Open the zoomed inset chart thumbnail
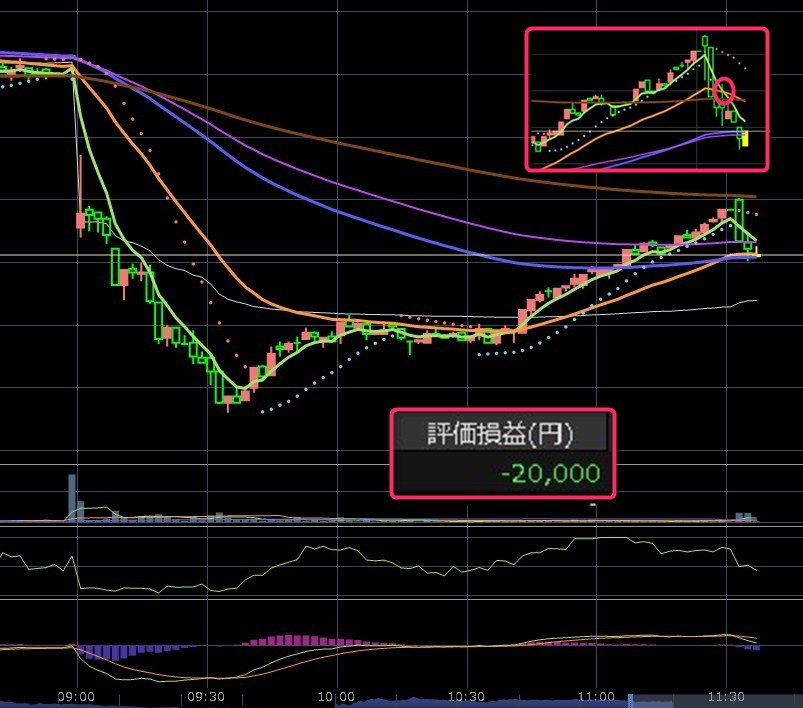The width and height of the screenshot is (803, 708). pyautogui.click(x=646, y=99)
